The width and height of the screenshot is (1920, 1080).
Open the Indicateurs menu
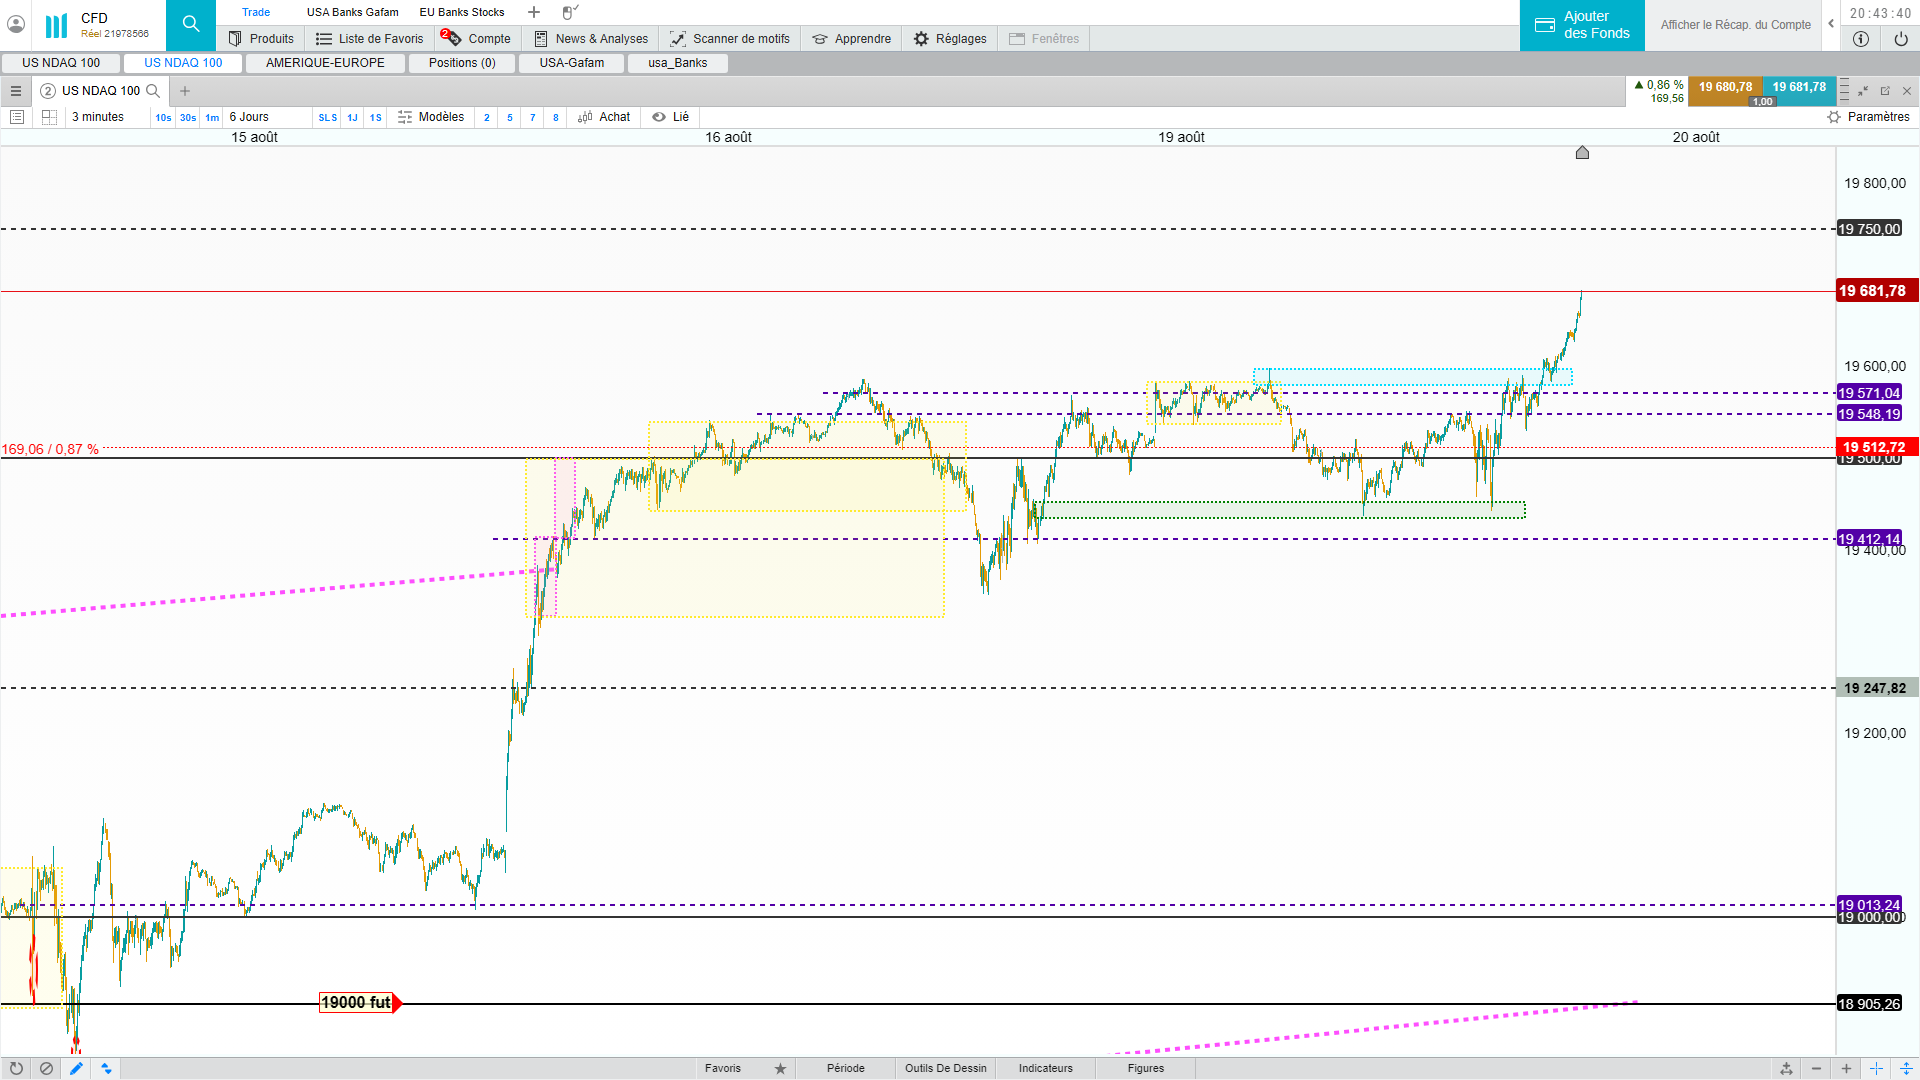pos(1045,1068)
